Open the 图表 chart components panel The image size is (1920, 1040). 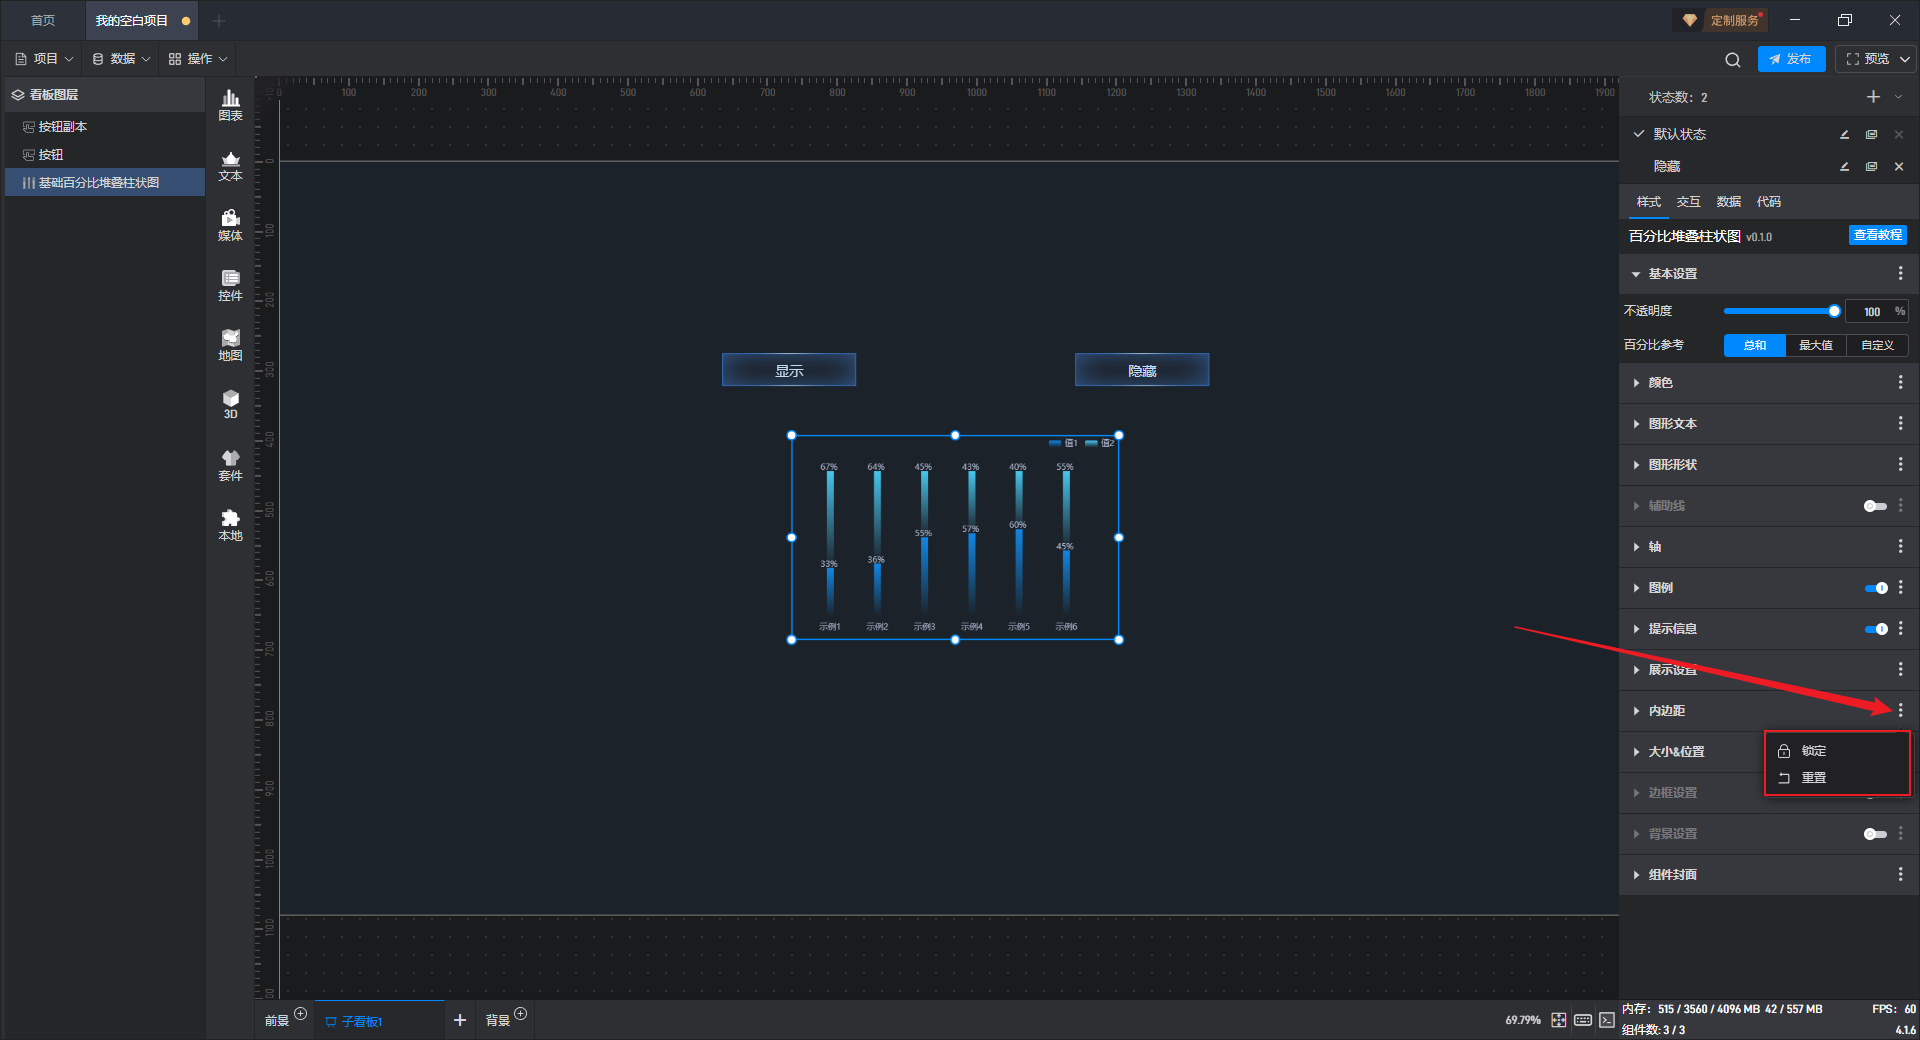pos(230,104)
